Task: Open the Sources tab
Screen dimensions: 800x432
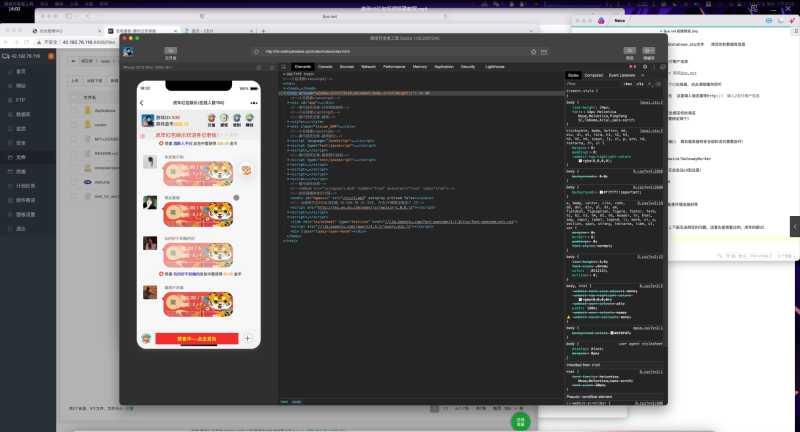Action: (346, 67)
